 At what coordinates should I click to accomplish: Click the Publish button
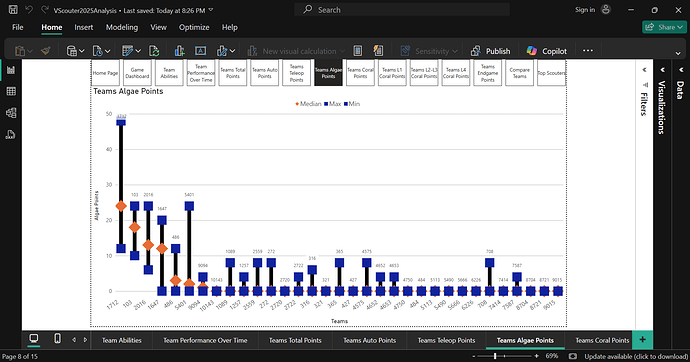click(x=490, y=51)
